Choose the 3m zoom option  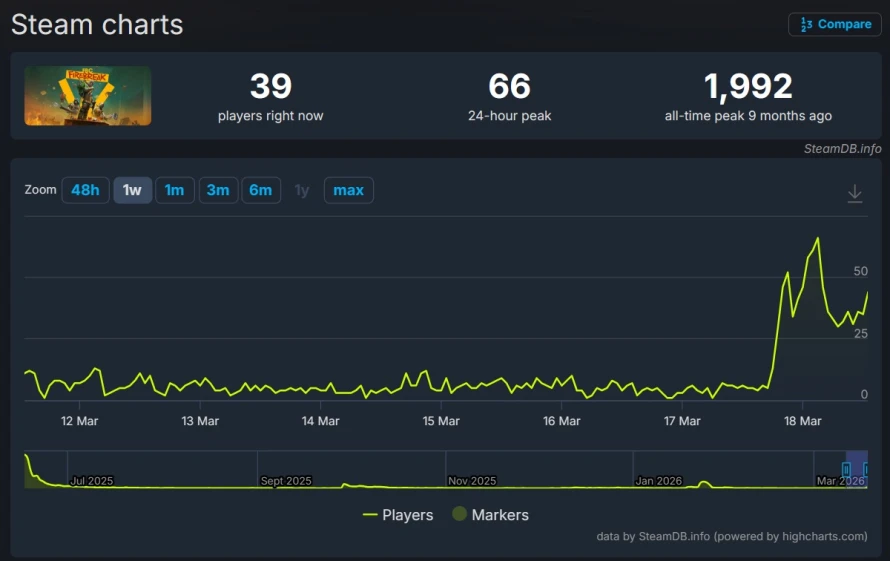click(x=218, y=190)
